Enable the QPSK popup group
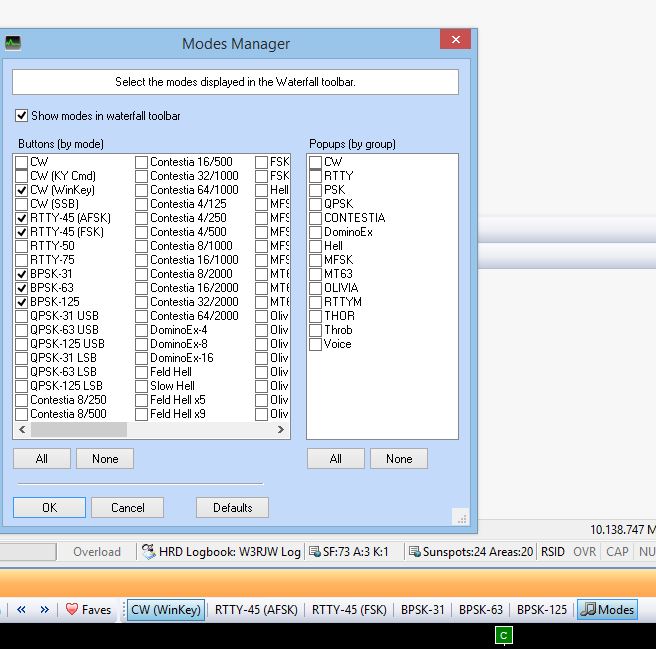Viewport: 656px width, 649px height. (x=315, y=204)
